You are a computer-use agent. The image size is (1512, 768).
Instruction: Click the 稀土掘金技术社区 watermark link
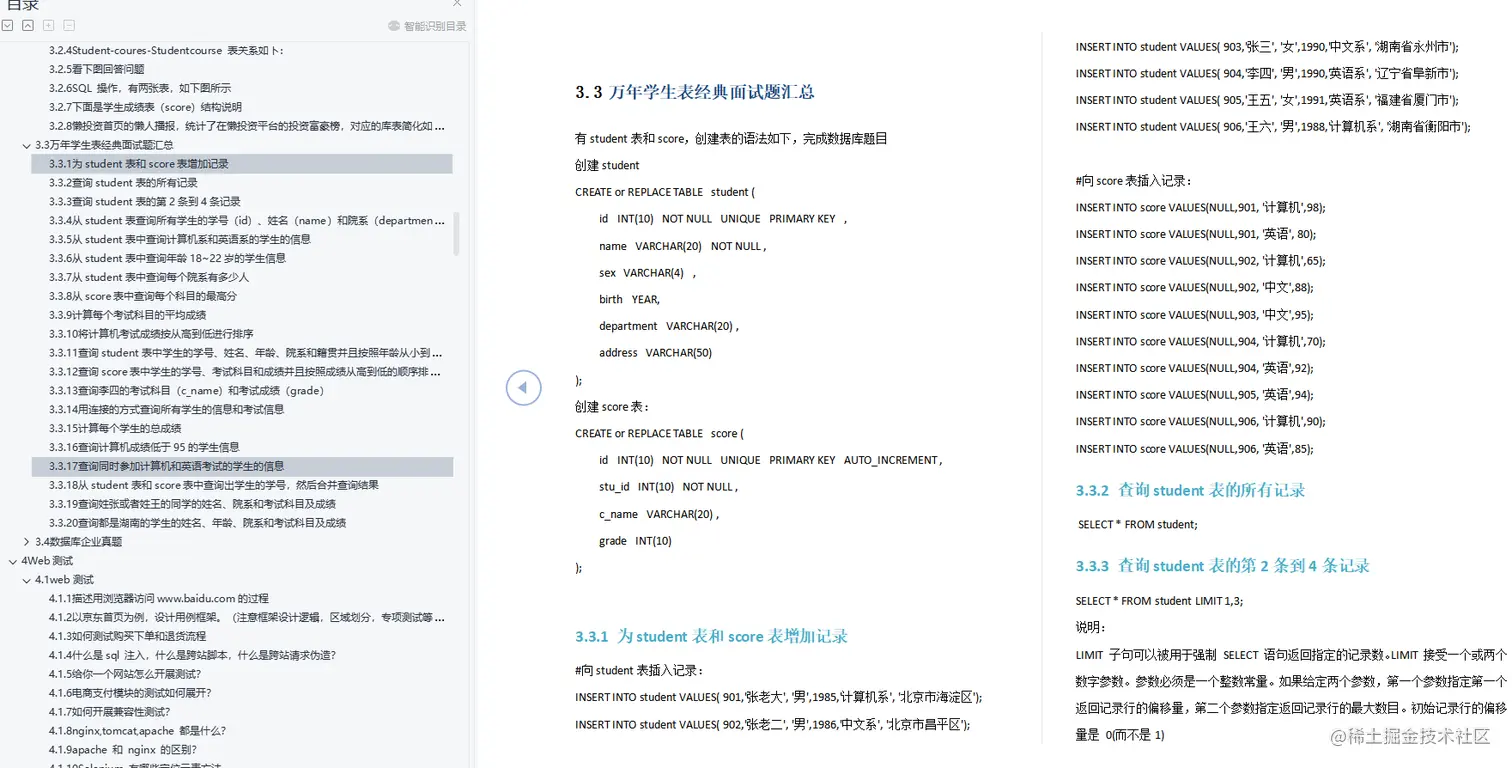click(x=1409, y=738)
